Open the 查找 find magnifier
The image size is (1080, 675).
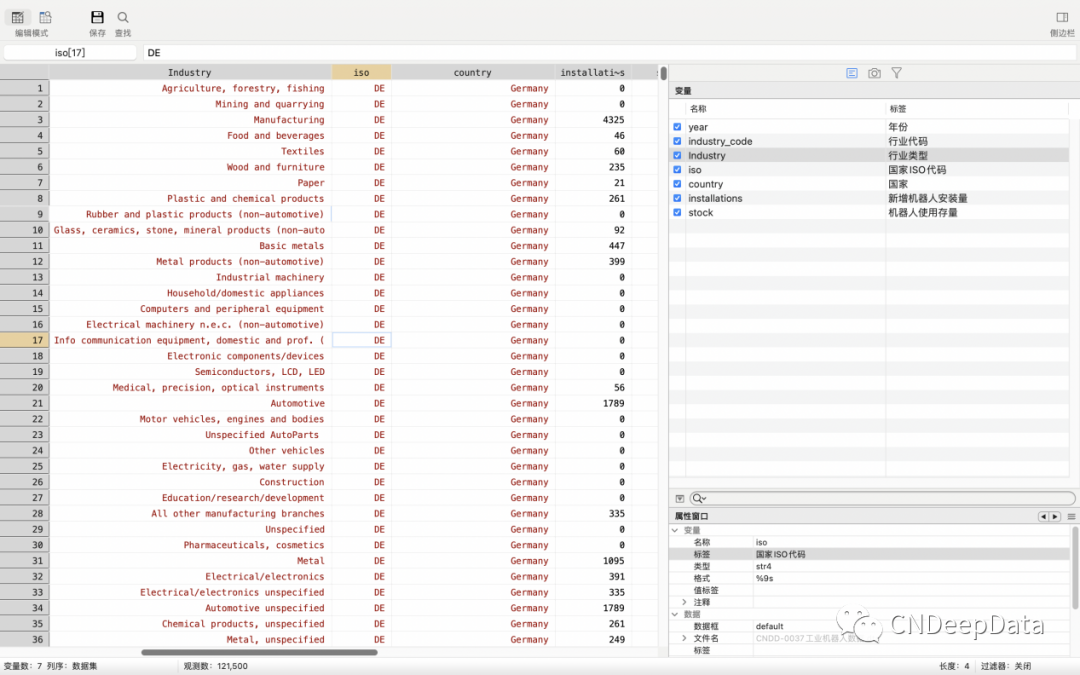click(123, 17)
